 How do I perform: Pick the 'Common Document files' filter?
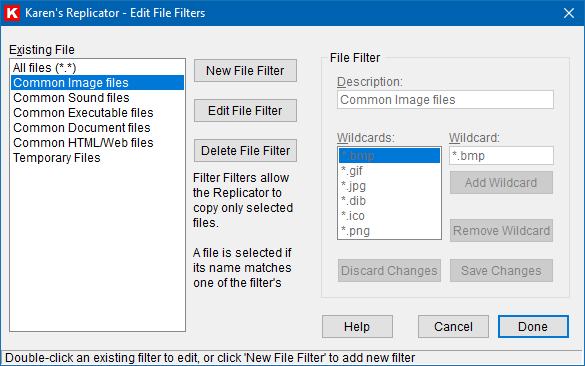point(97,128)
